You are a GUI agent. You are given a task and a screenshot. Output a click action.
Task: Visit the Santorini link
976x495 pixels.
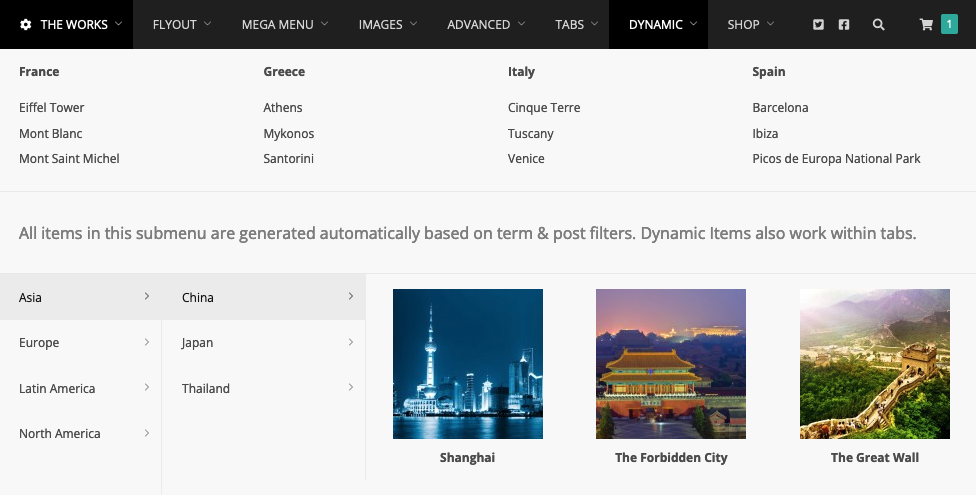(x=289, y=159)
